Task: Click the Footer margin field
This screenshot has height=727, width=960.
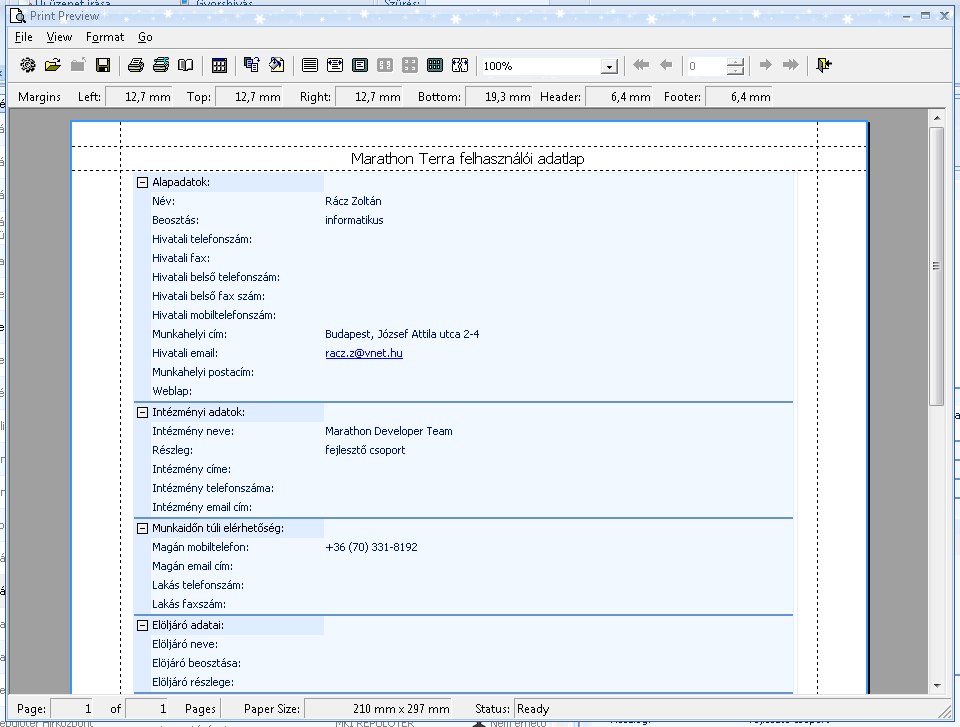Action: [x=738, y=97]
